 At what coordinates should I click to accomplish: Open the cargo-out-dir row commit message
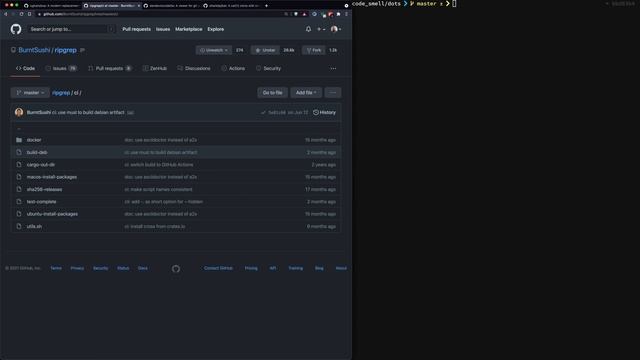[159, 164]
